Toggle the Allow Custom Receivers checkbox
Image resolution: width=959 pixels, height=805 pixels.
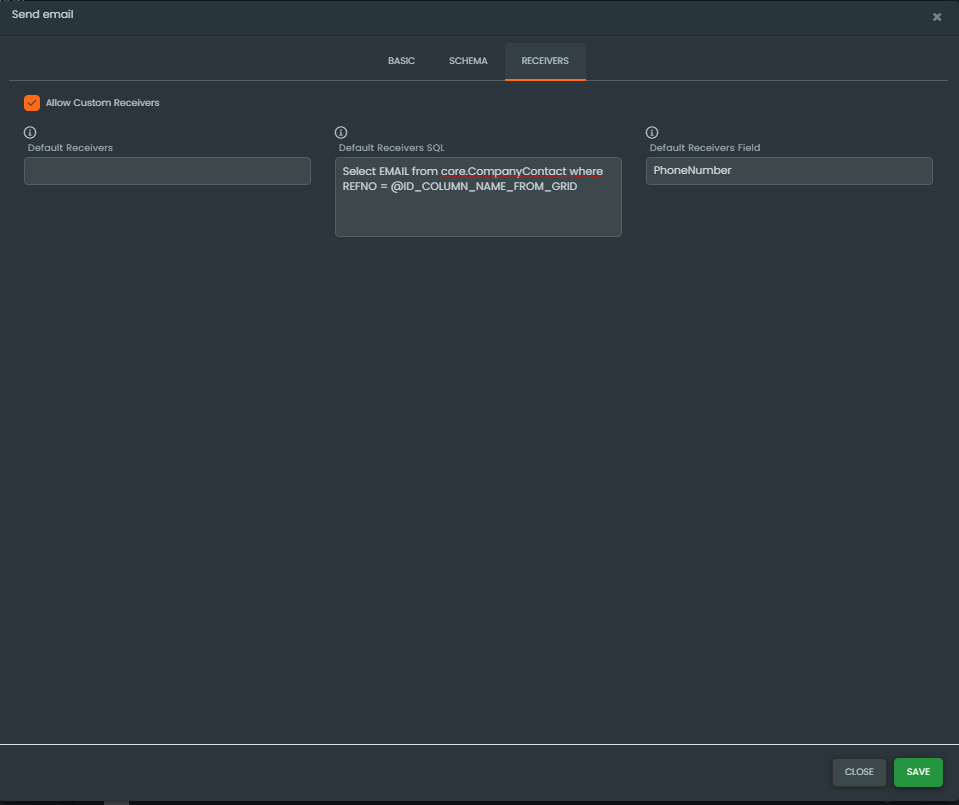click(x=32, y=103)
